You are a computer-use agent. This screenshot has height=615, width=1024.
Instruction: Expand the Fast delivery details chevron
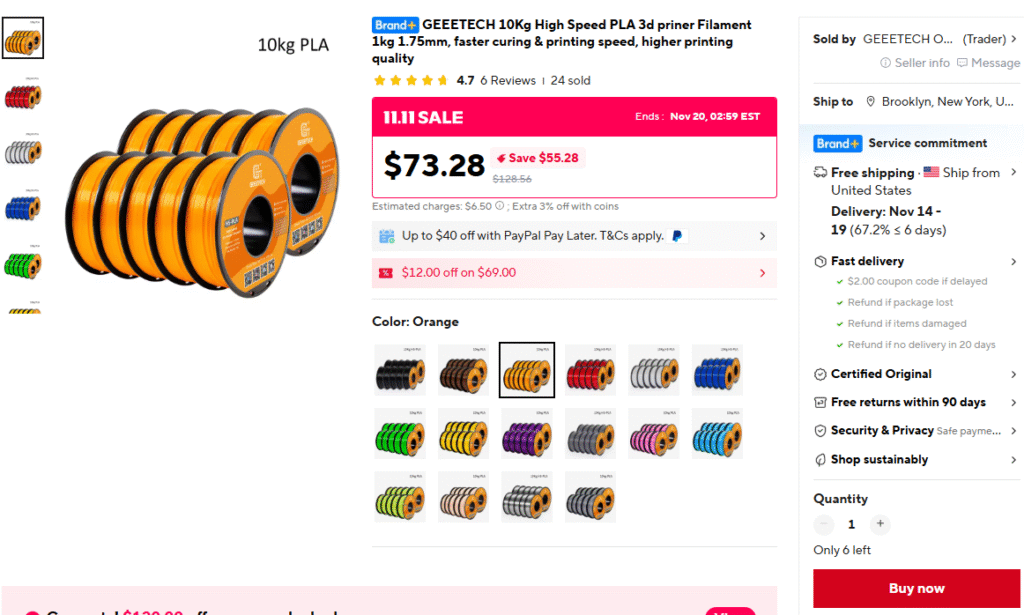point(1014,262)
